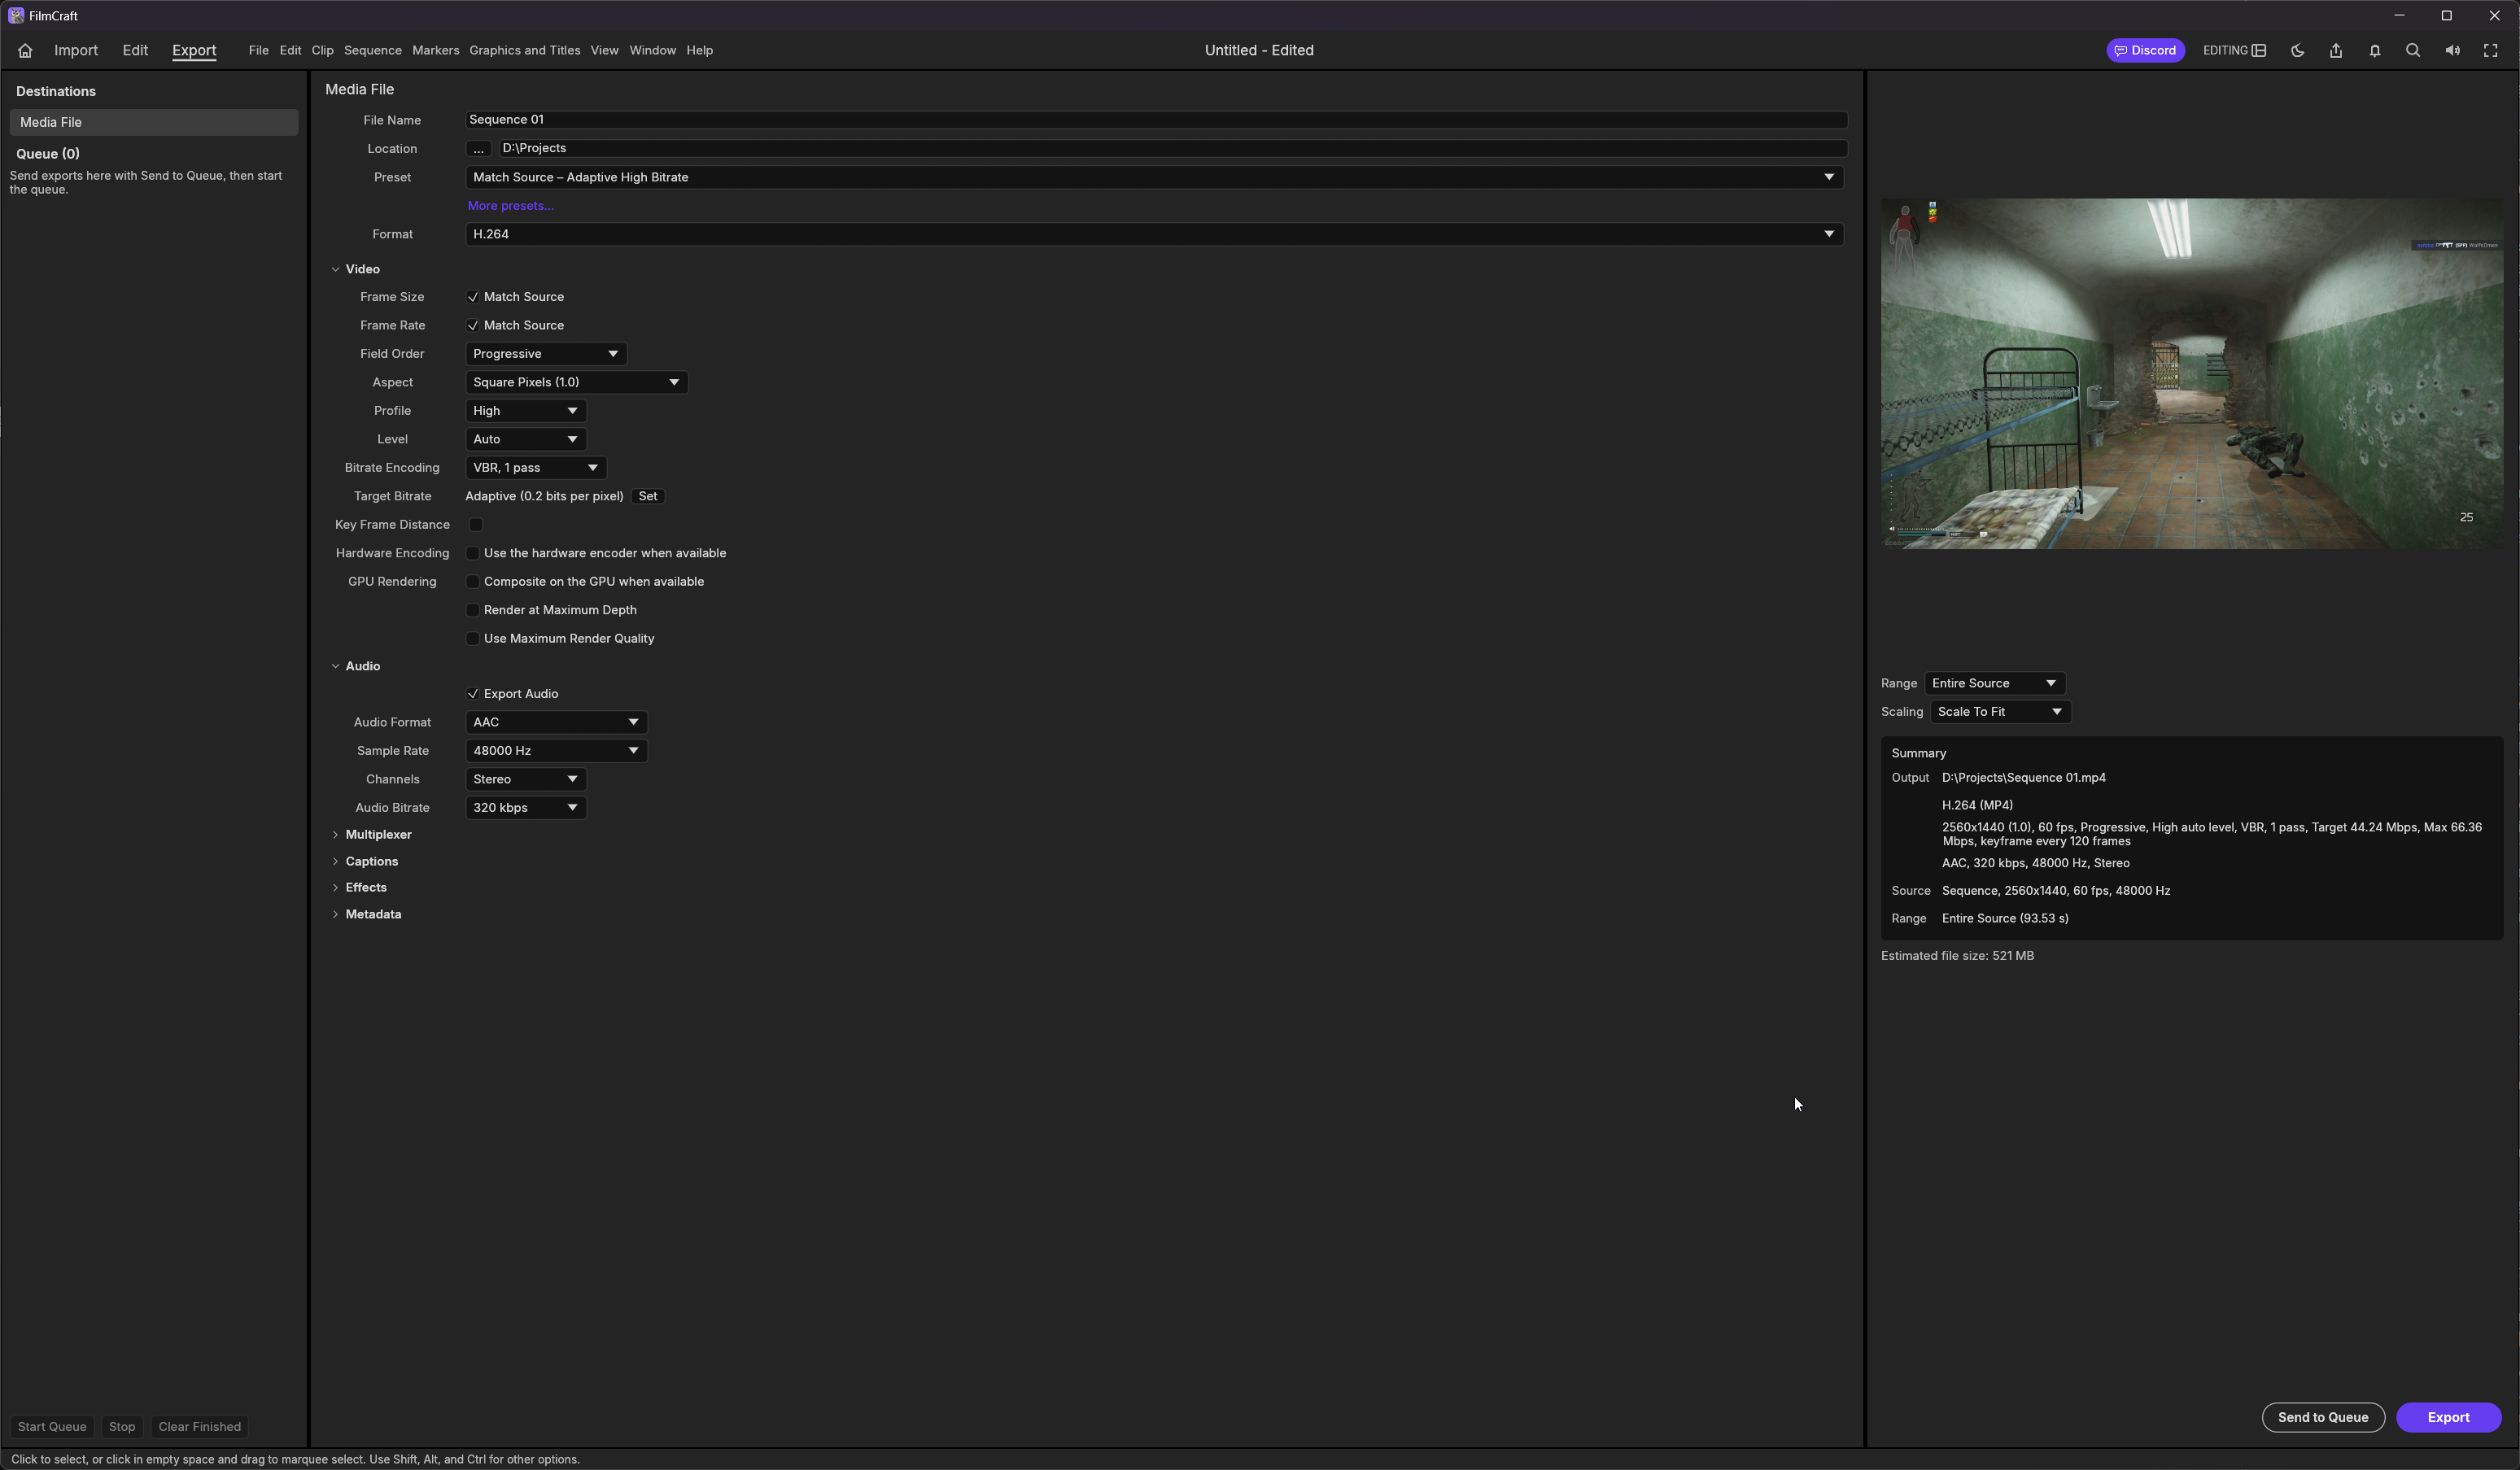Collapse the Audio section

(336, 666)
